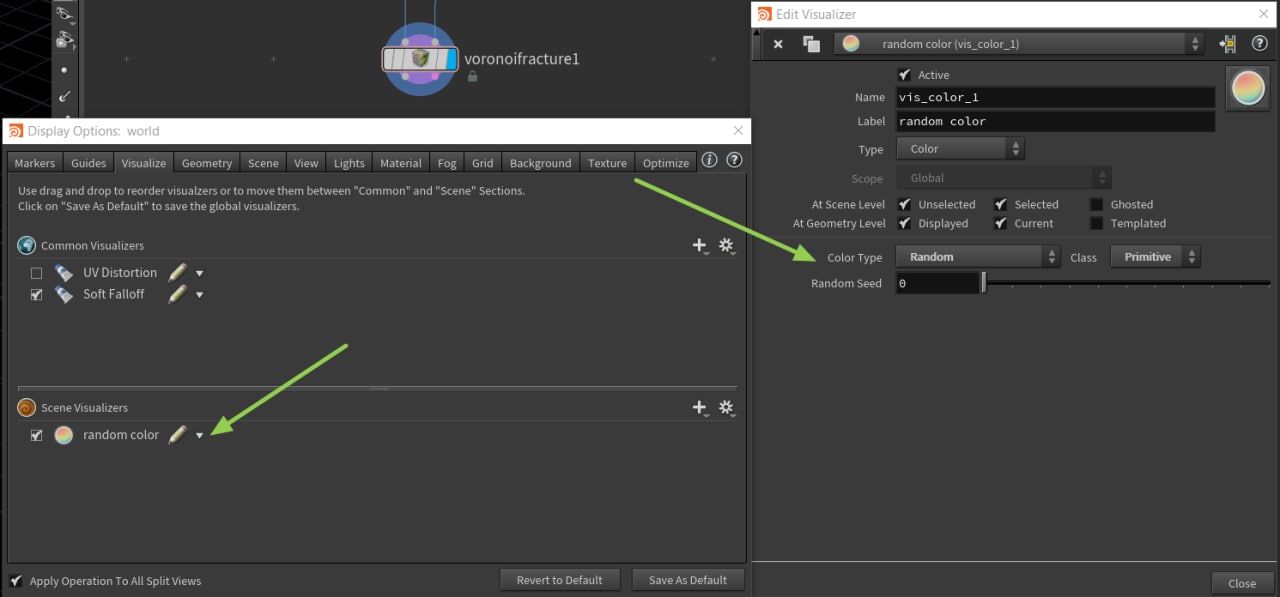
Task: Select the Visualize tab
Action: pyautogui.click(x=144, y=163)
